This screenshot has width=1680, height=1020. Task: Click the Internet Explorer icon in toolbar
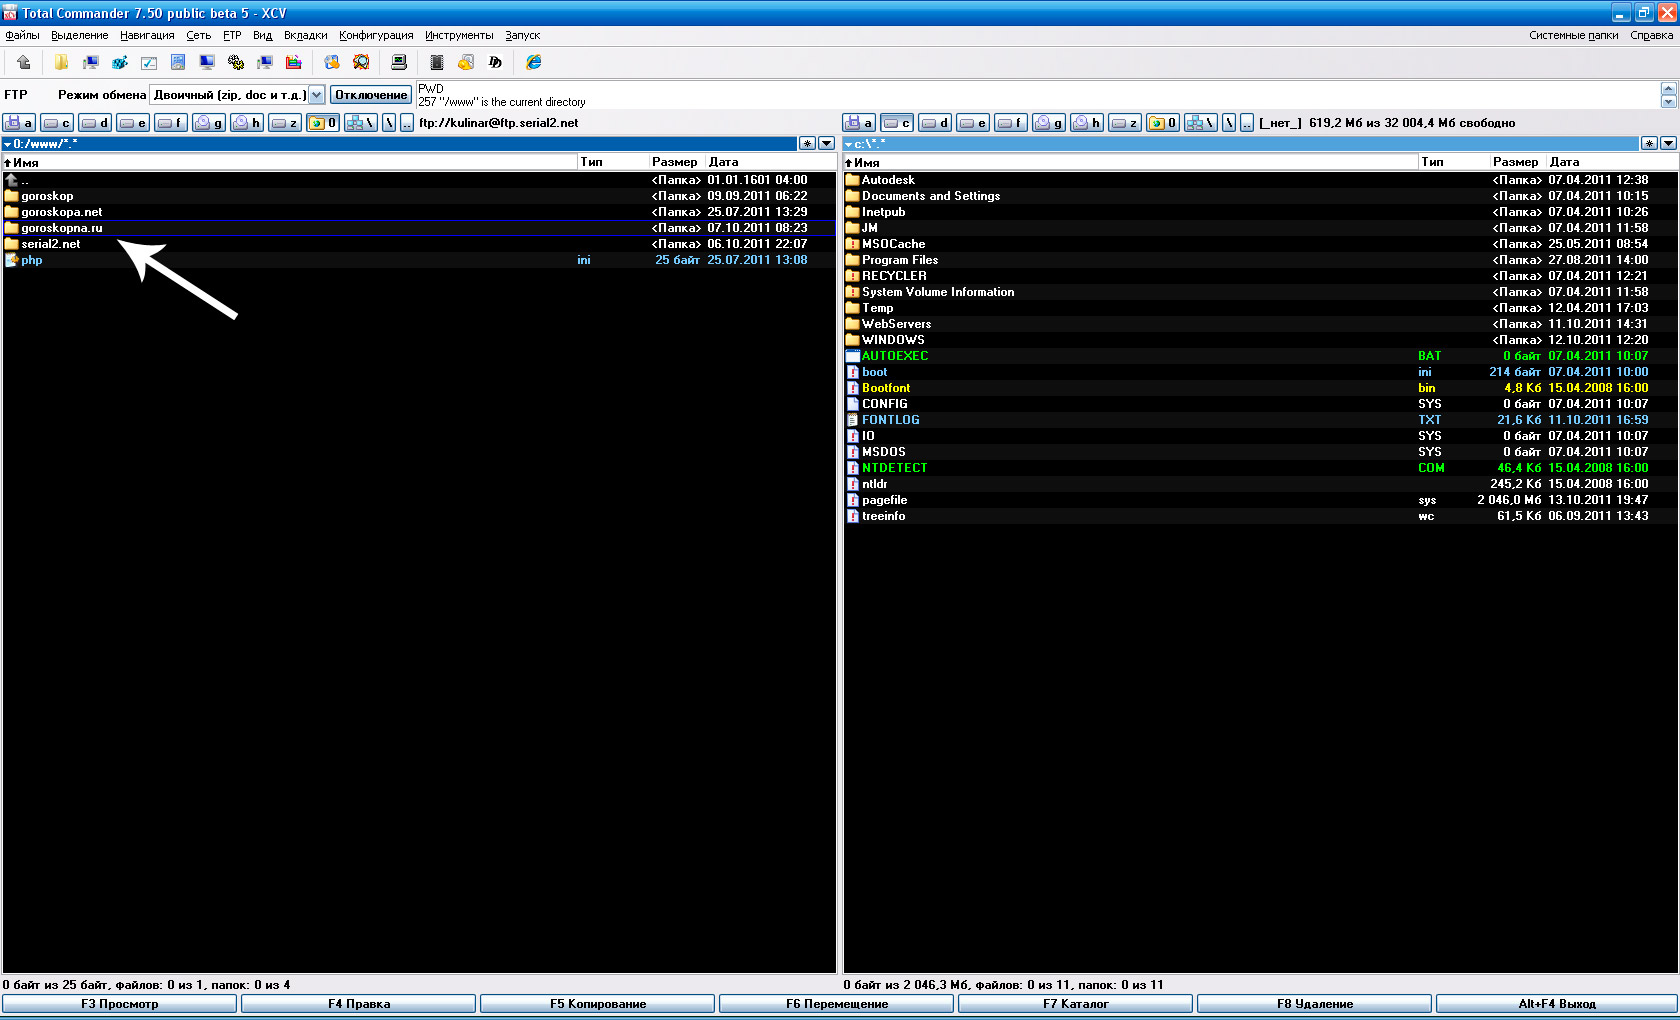pyautogui.click(x=534, y=62)
